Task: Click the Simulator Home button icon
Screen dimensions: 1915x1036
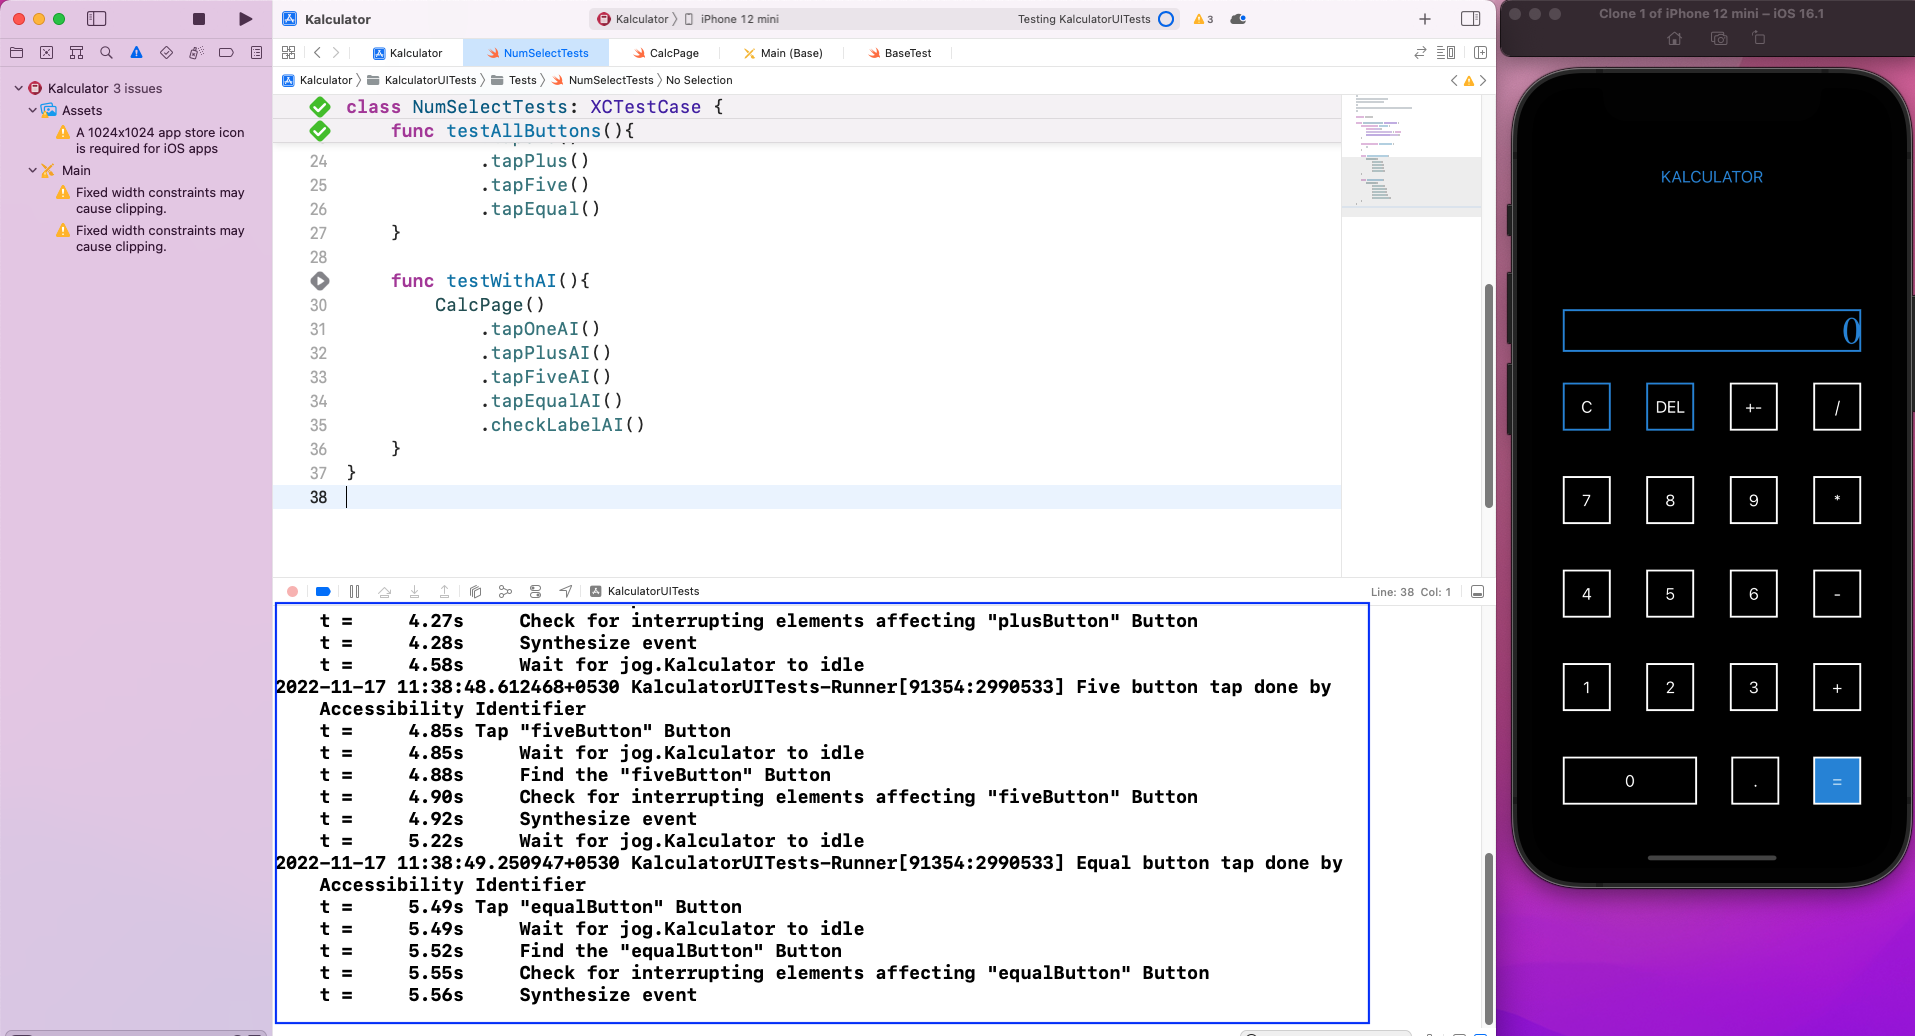Action: point(1675,38)
